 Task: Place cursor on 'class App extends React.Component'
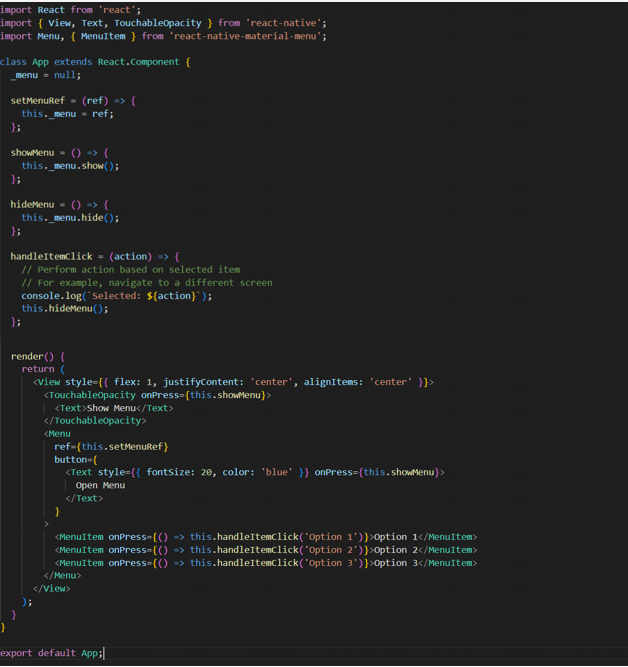click(90, 62)
